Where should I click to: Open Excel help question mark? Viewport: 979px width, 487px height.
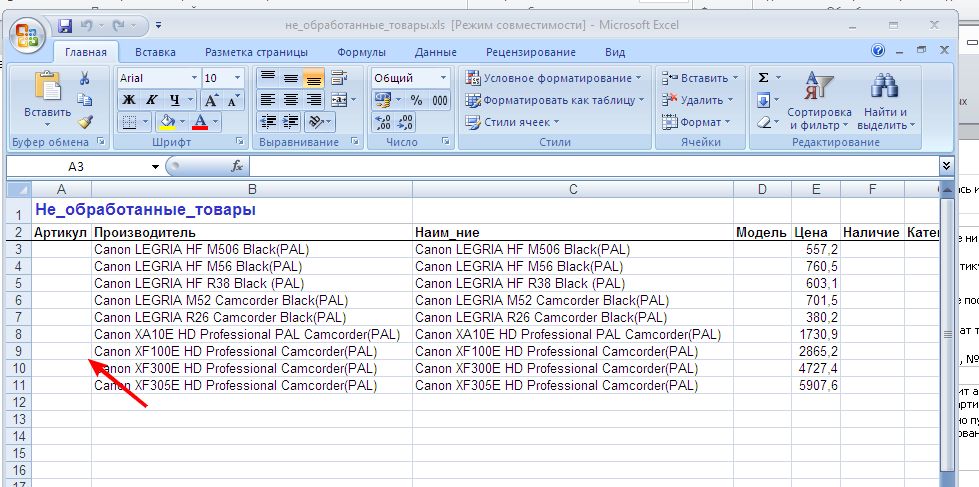pyautogui.click(x=878, y=51)
